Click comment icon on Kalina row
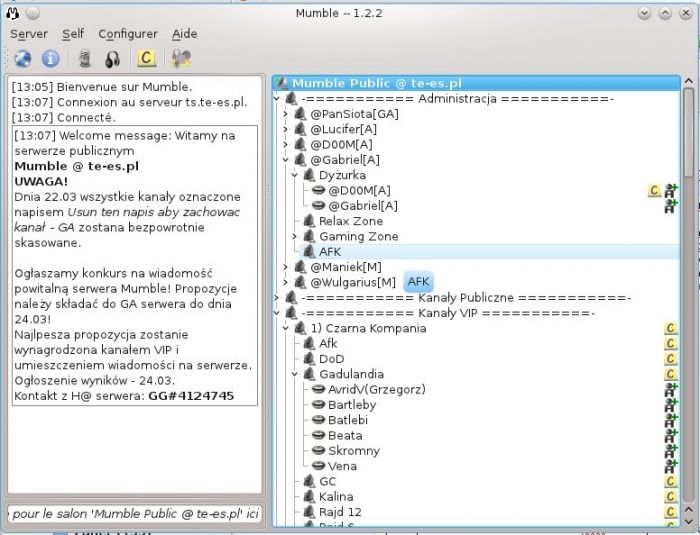The height and width of the screenshot is (535, 700). pyautogui.click(x=671, y=497)
